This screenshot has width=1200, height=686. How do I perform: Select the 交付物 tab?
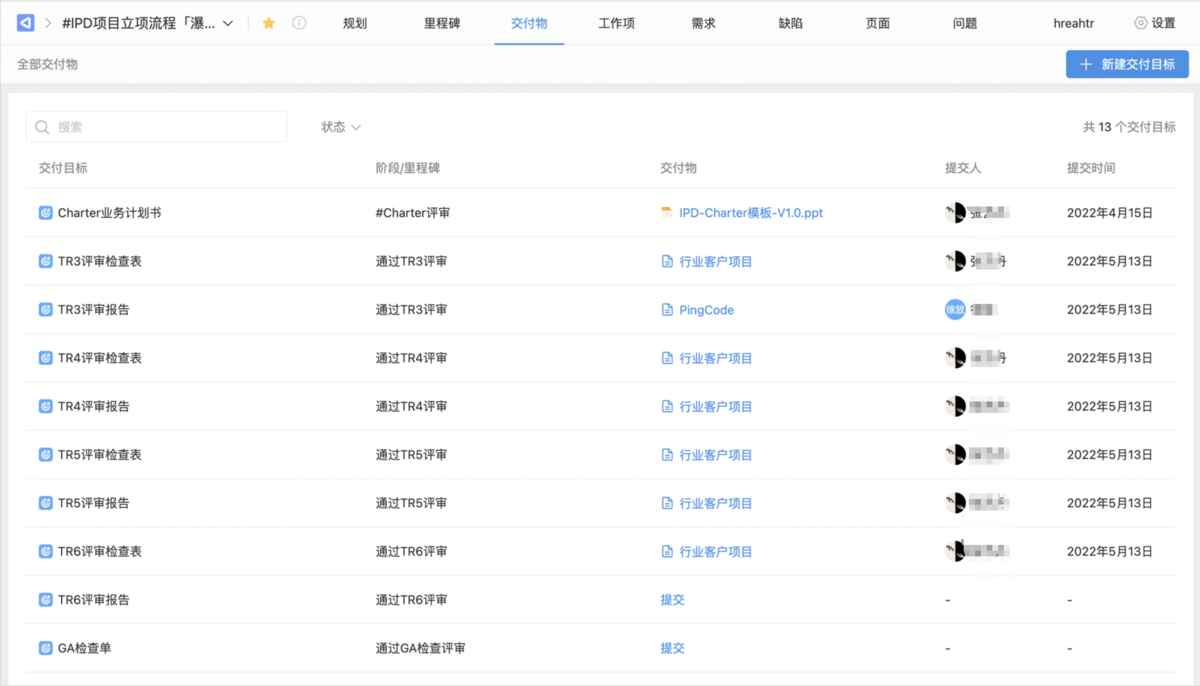[529, 23]
